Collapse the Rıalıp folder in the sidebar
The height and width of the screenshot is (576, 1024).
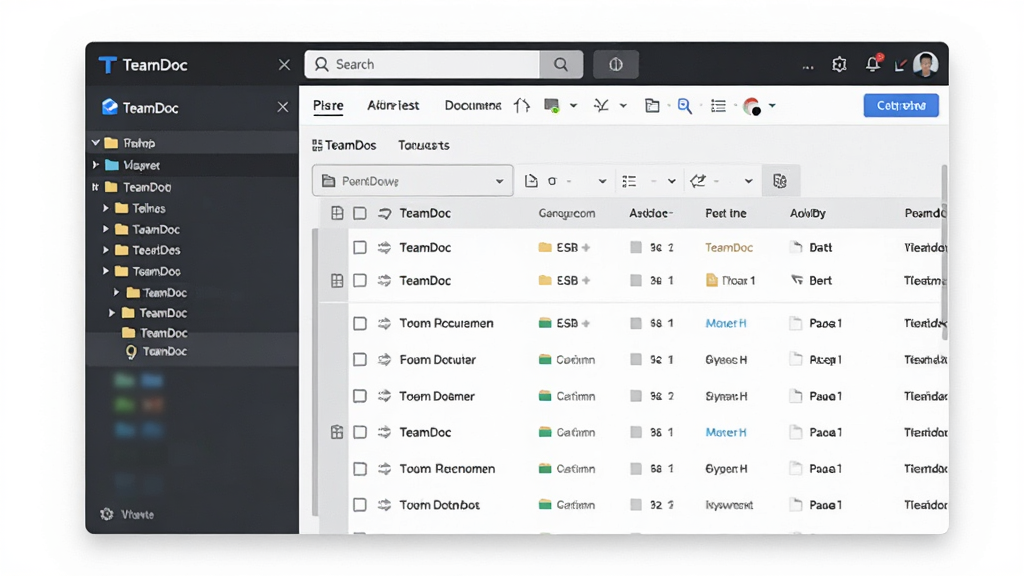point(96,142)
